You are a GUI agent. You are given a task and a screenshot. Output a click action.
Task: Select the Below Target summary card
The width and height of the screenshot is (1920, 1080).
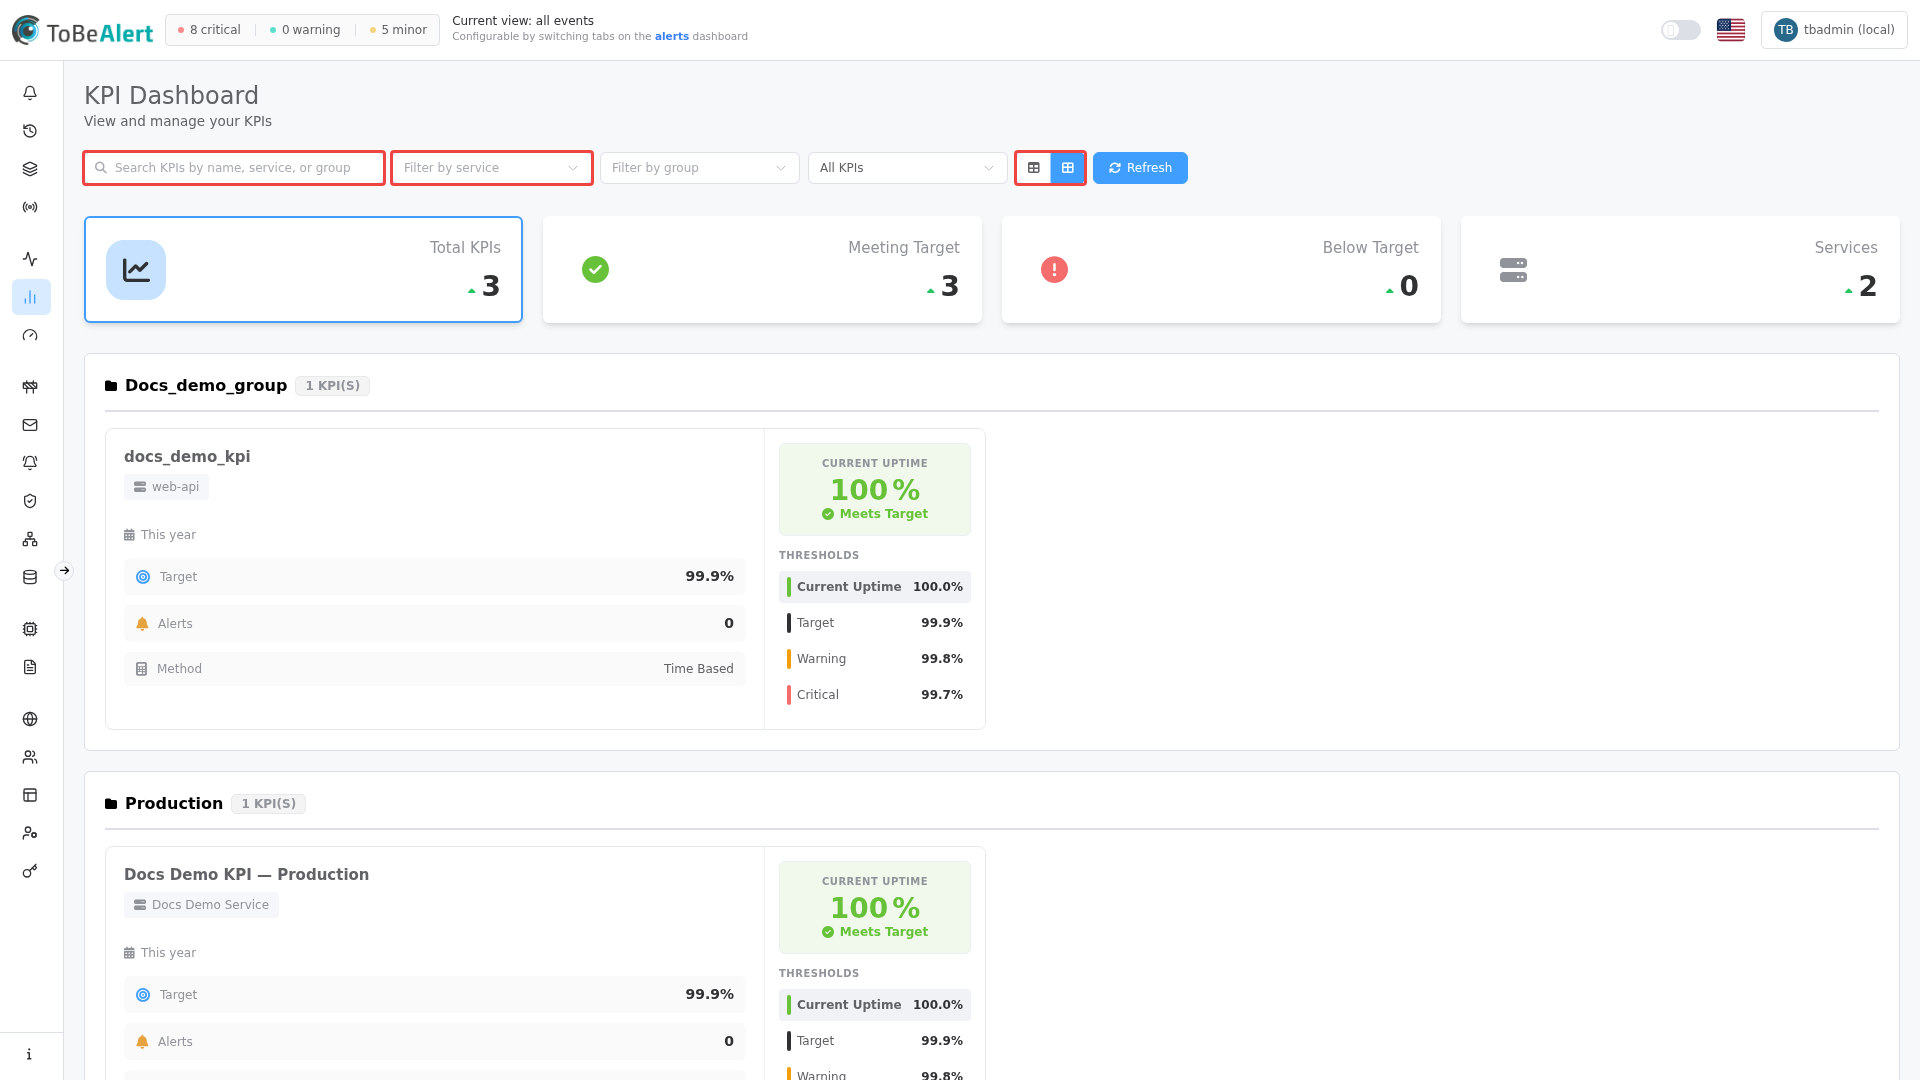point(1221,270)
